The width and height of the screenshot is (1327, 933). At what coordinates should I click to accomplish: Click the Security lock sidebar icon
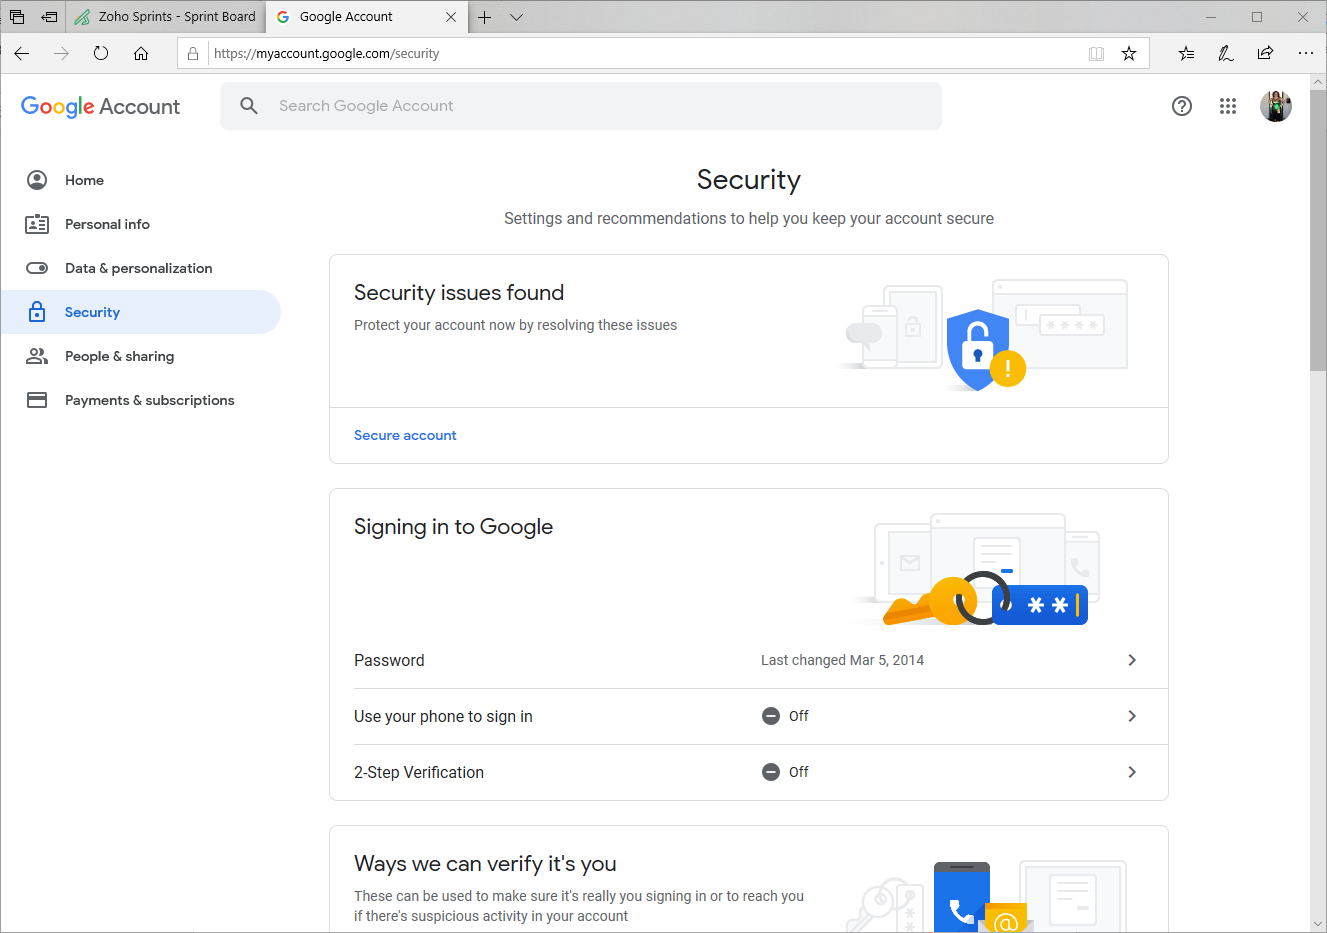point(37,312)
